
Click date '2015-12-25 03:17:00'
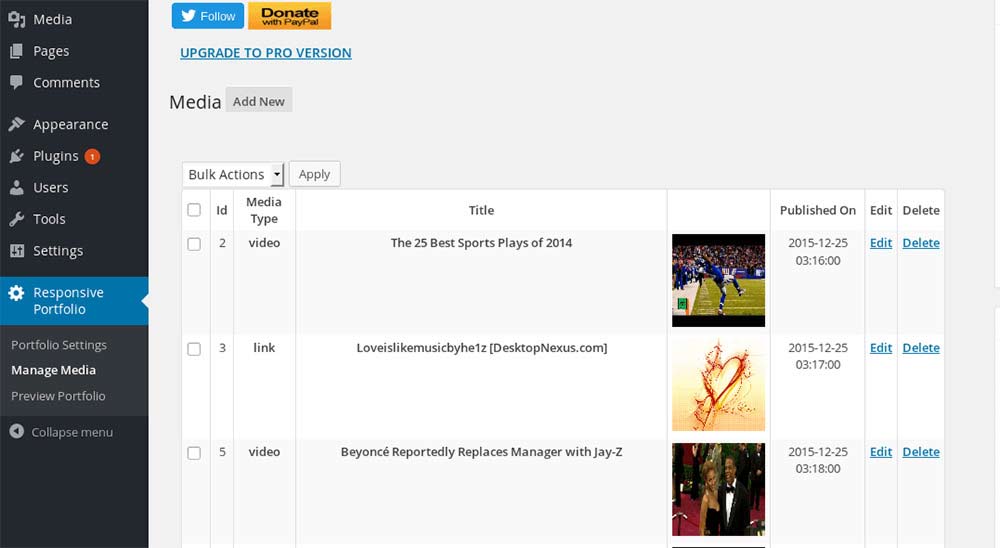pos(818,356)
